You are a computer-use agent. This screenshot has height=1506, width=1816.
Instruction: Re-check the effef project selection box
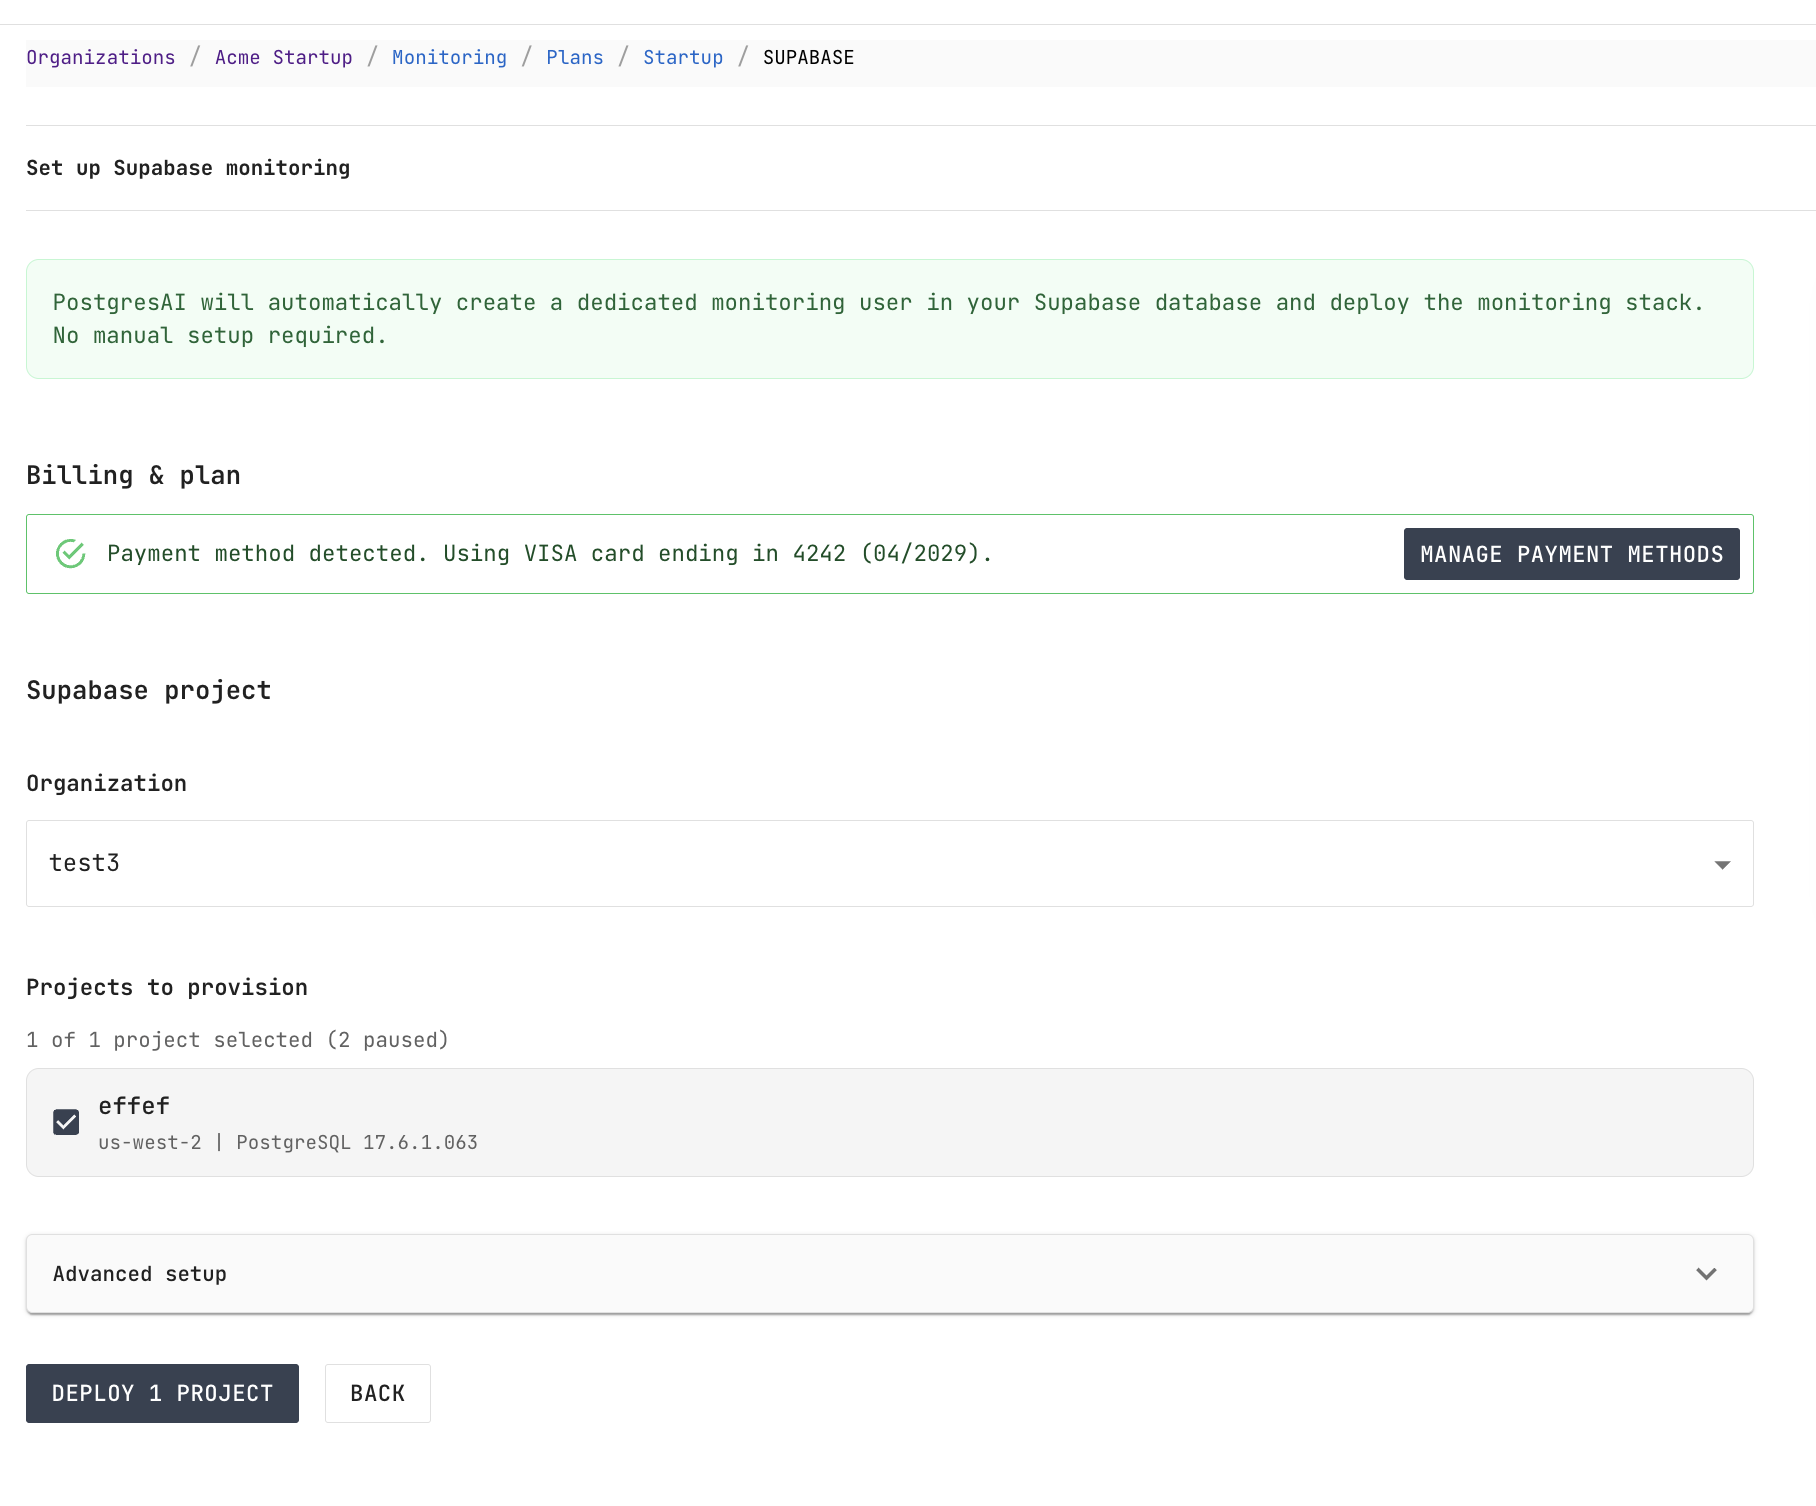65,1121
